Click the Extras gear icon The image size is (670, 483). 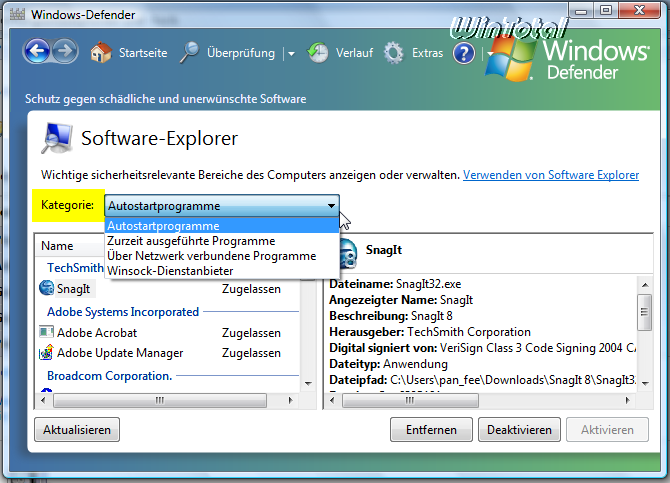coord(394,53)
